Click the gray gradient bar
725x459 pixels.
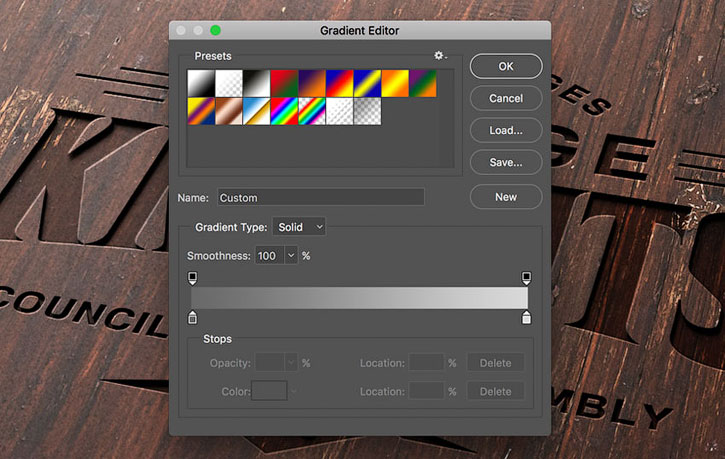(x=359, y=298)
